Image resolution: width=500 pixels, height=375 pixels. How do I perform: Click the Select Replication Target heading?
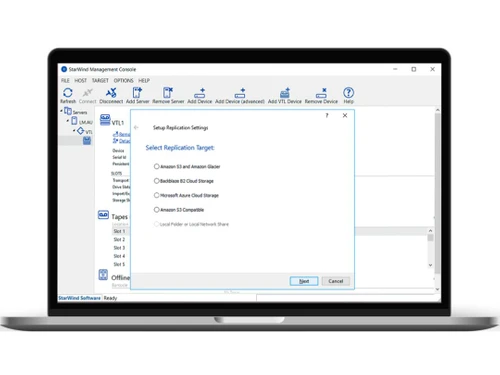(x=180, y=148)
